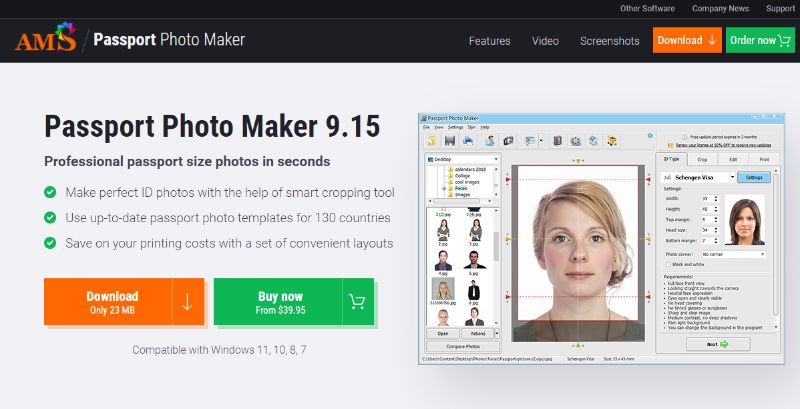Click the green top crop marker arrow
The width and height of the screenshot is (800, 409).
coord(578,161)
